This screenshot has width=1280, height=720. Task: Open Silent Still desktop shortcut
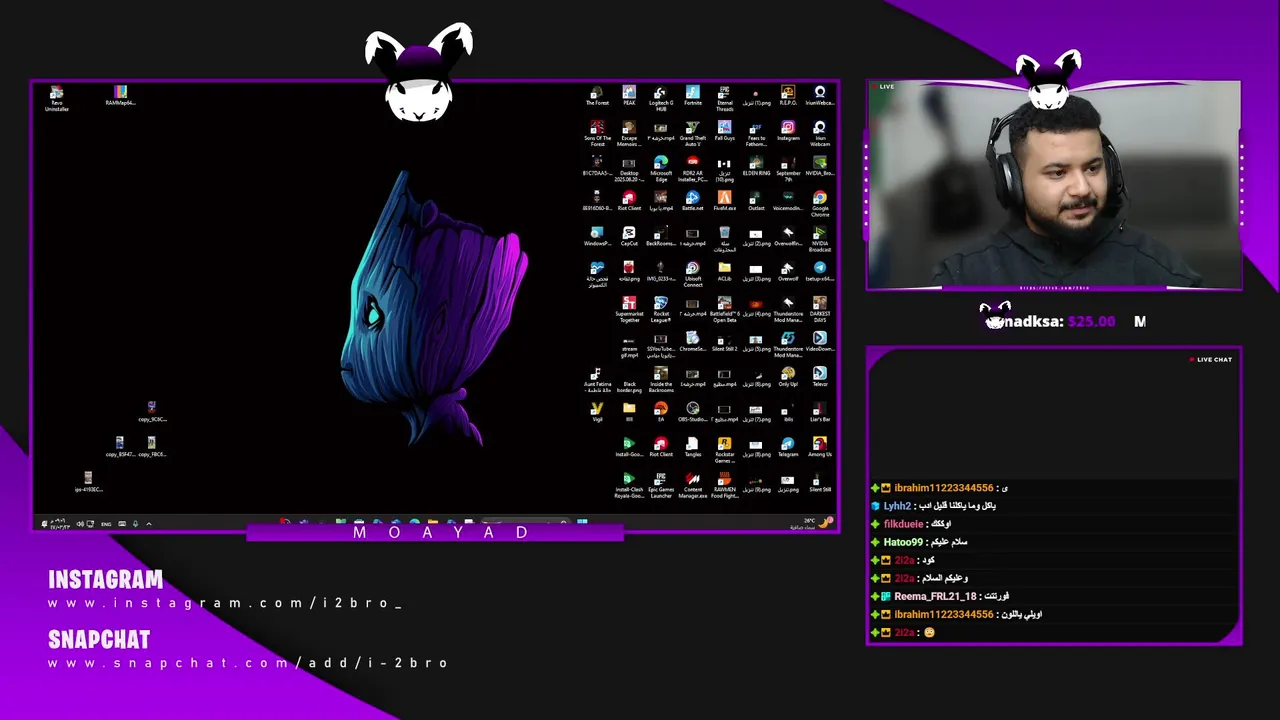click(x=820, y=482)
